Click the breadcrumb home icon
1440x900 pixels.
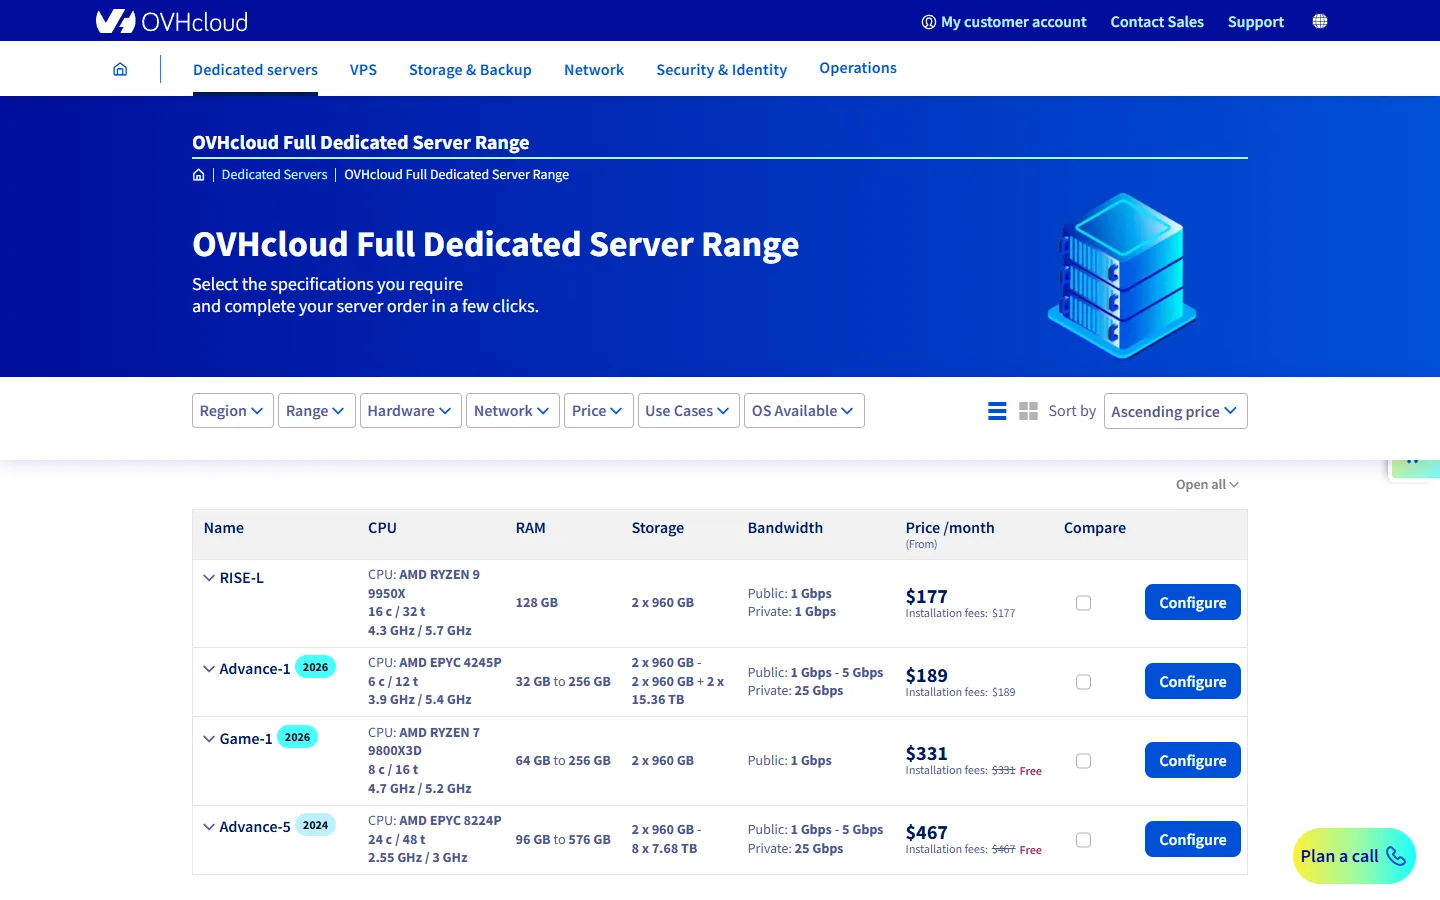199,175
